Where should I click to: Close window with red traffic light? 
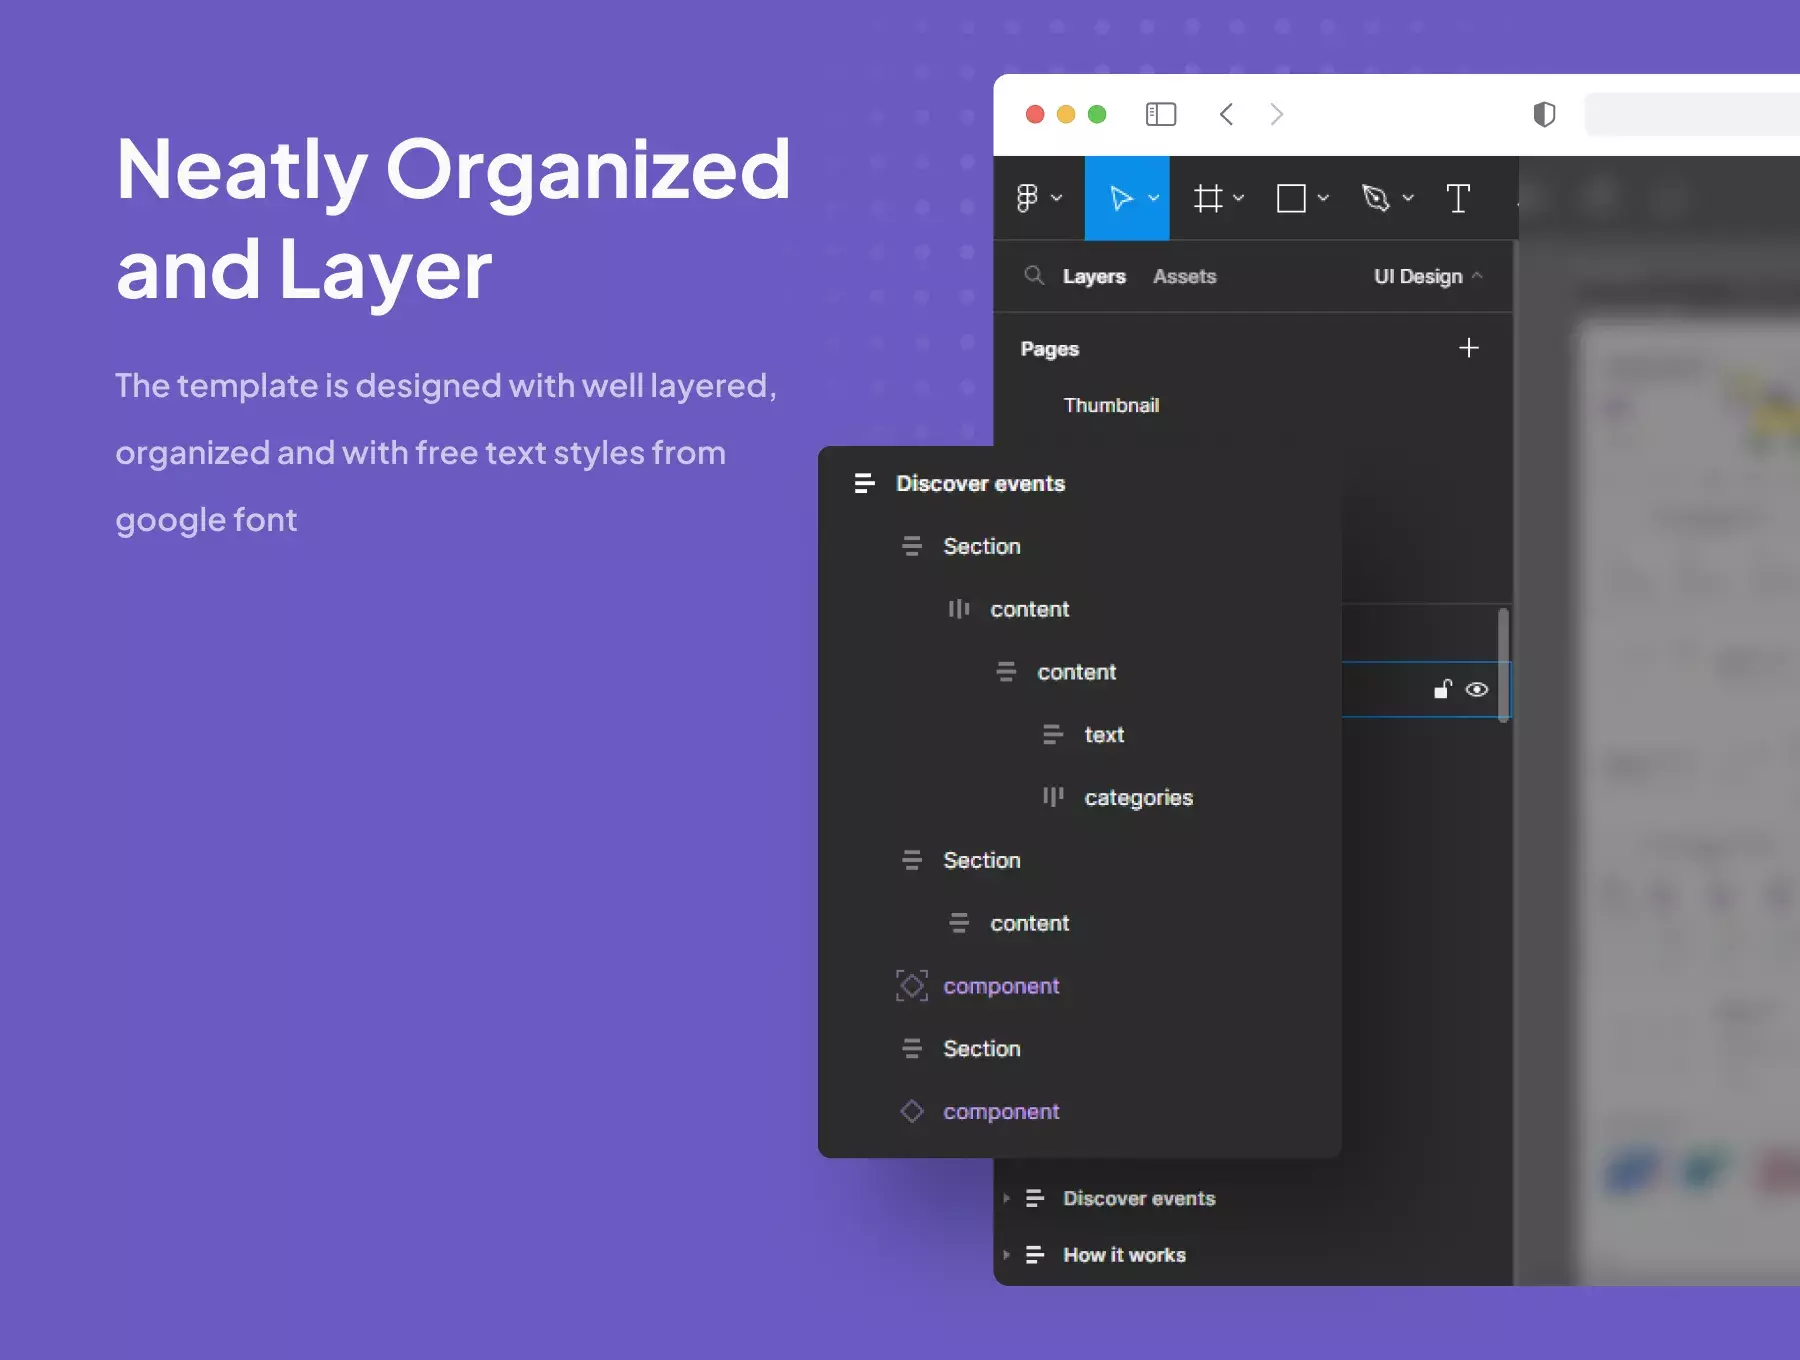[1035, 114]
